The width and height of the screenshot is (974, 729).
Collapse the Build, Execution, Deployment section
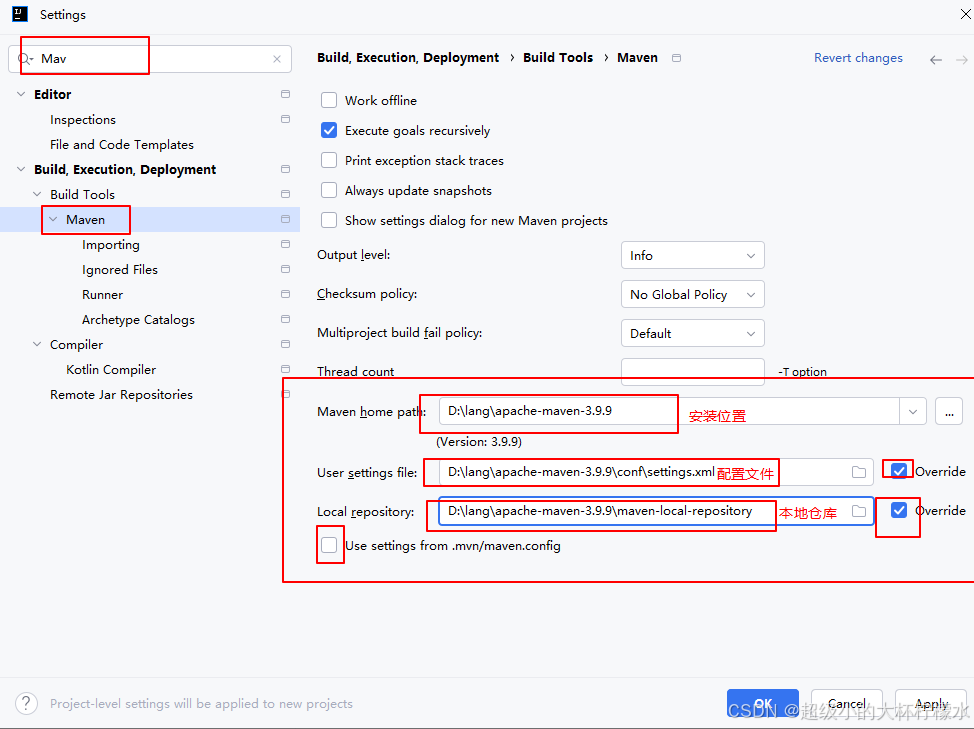[x=22, y=170]
